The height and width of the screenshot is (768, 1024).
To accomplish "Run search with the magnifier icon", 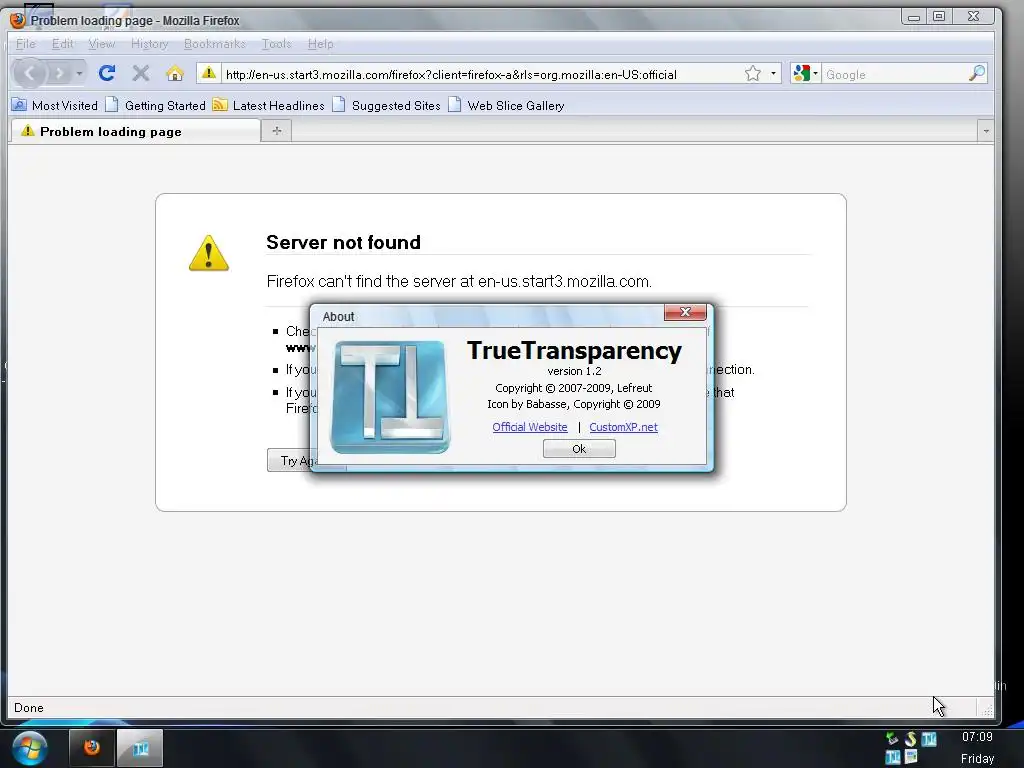I will tap(976, 73).
